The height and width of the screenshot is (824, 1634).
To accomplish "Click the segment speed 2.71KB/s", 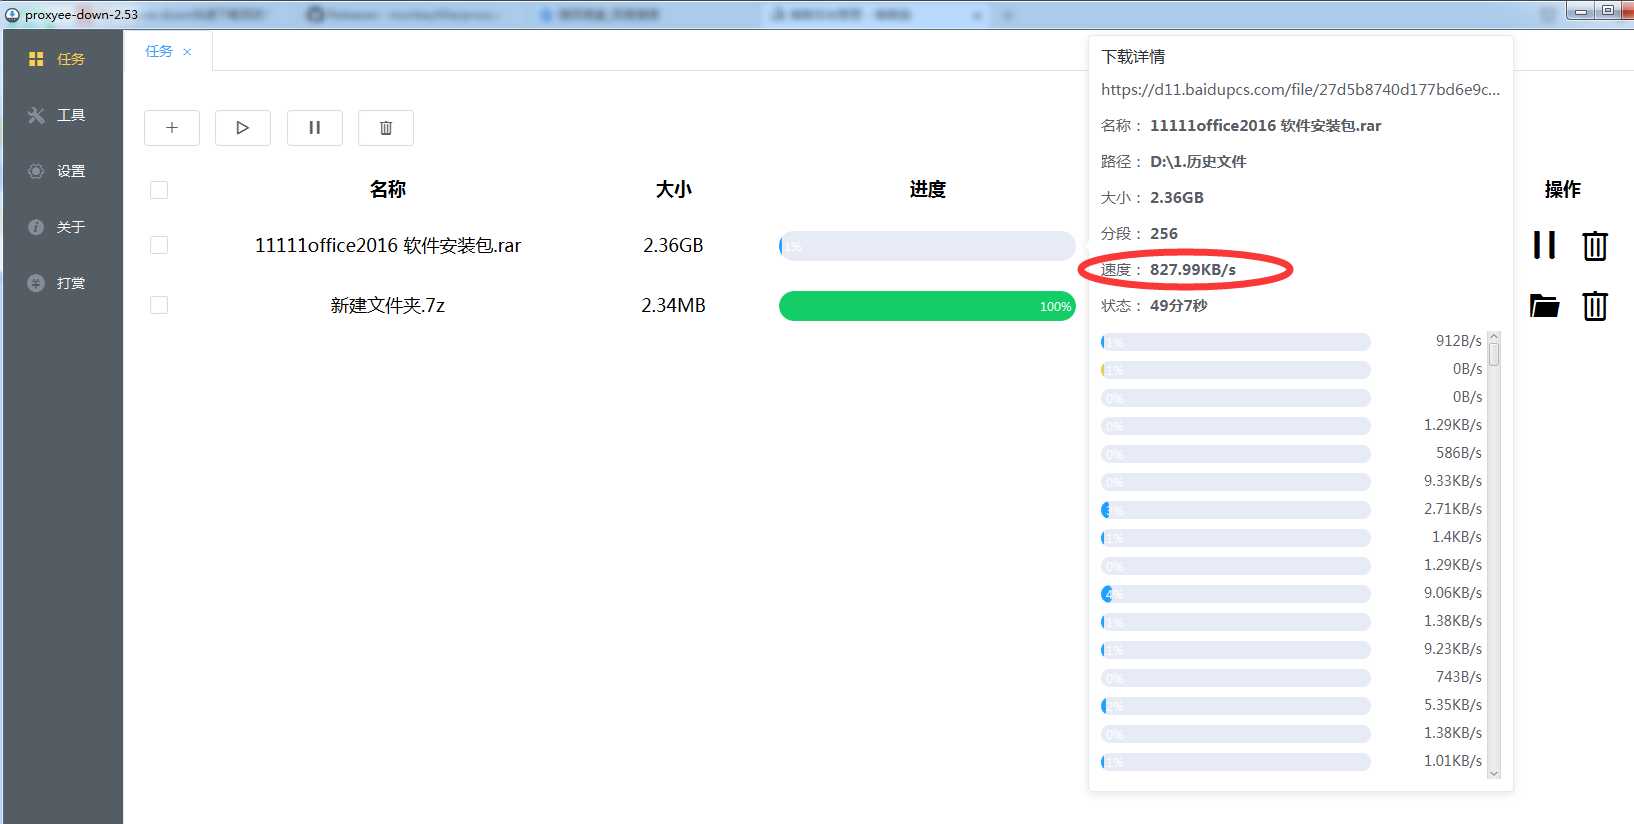I will coord(1453,509).
